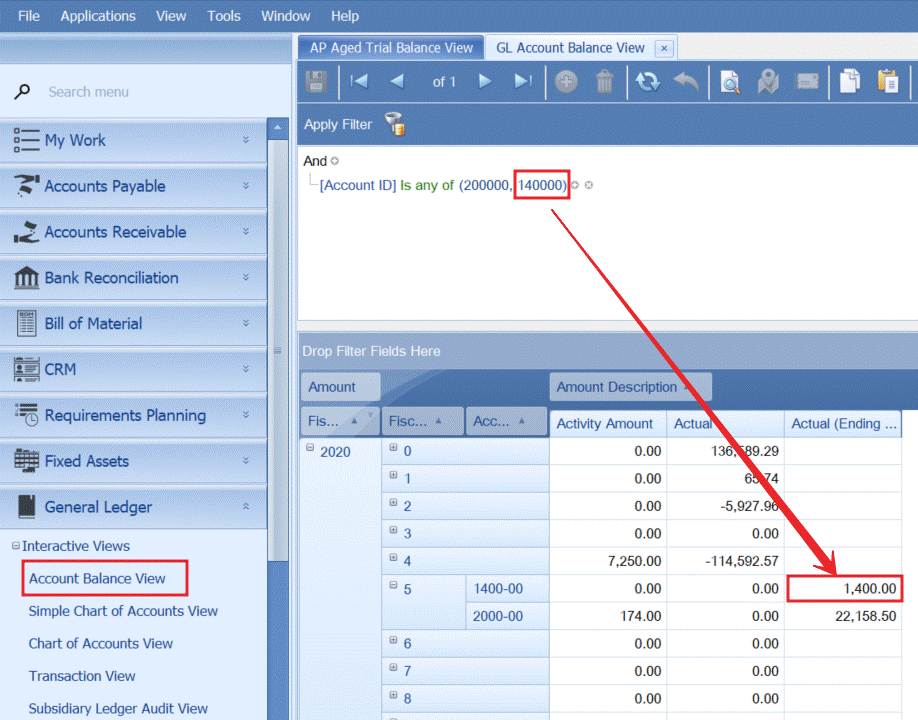This screenshot has width=918, height=720.
Task: Open Simple Chart of Accounts View
Action: [123, 611]
